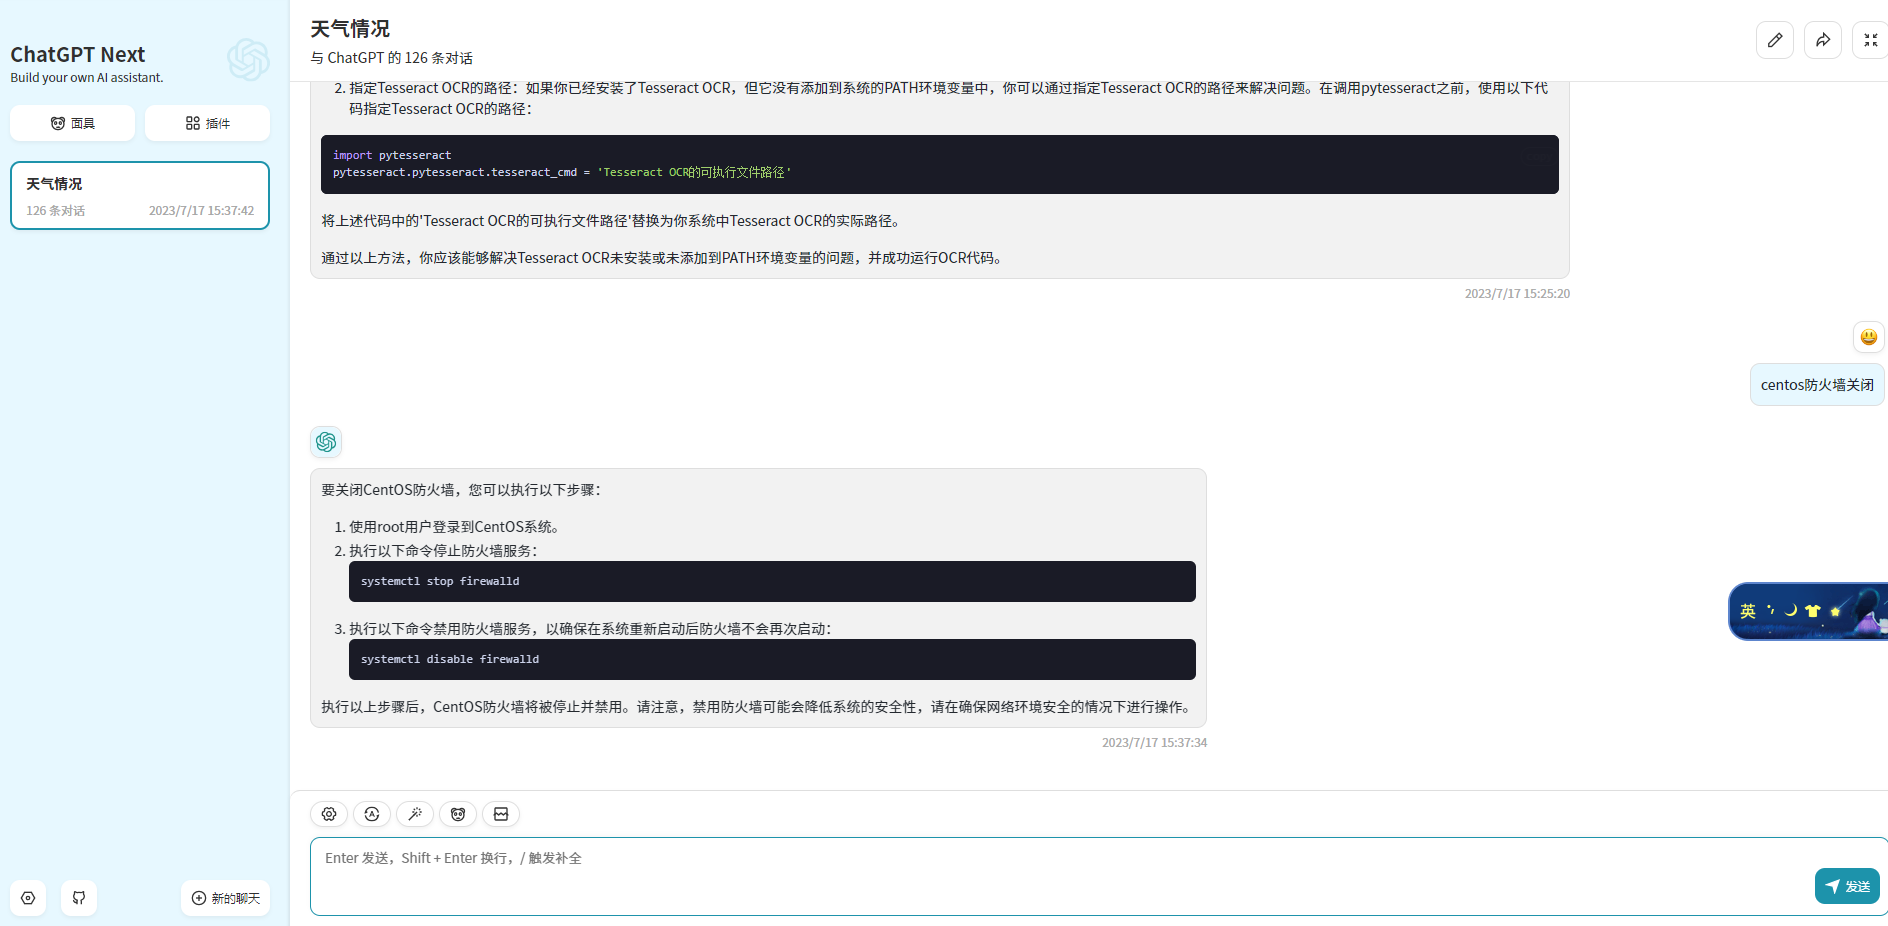Click step 2 text about specifying Tesseract OCR path
This screenshot has height=926, width=1888.
pyautogui.click(x=948, y=98)
